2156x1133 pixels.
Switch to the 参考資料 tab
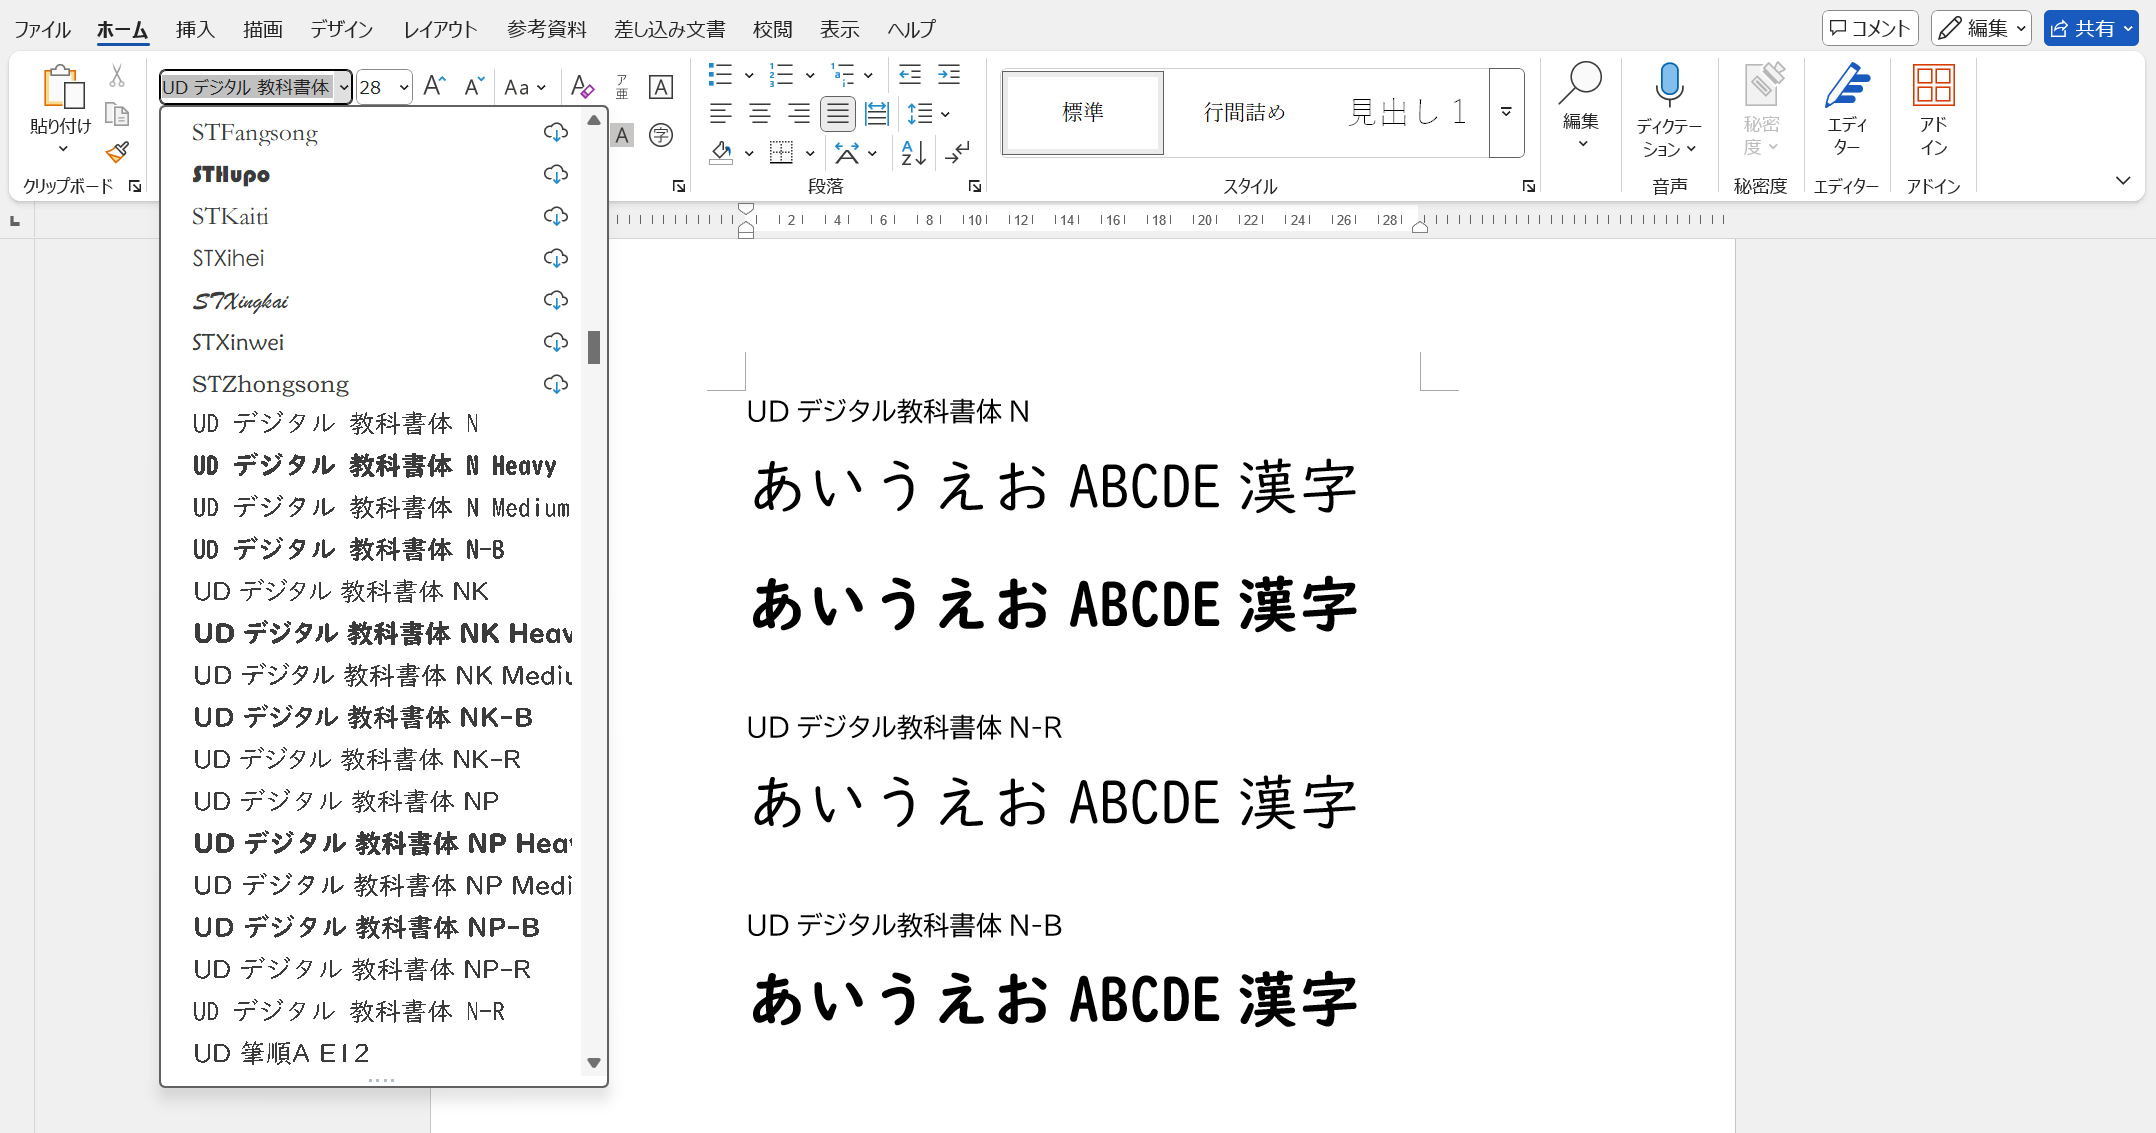coord(546,29)
